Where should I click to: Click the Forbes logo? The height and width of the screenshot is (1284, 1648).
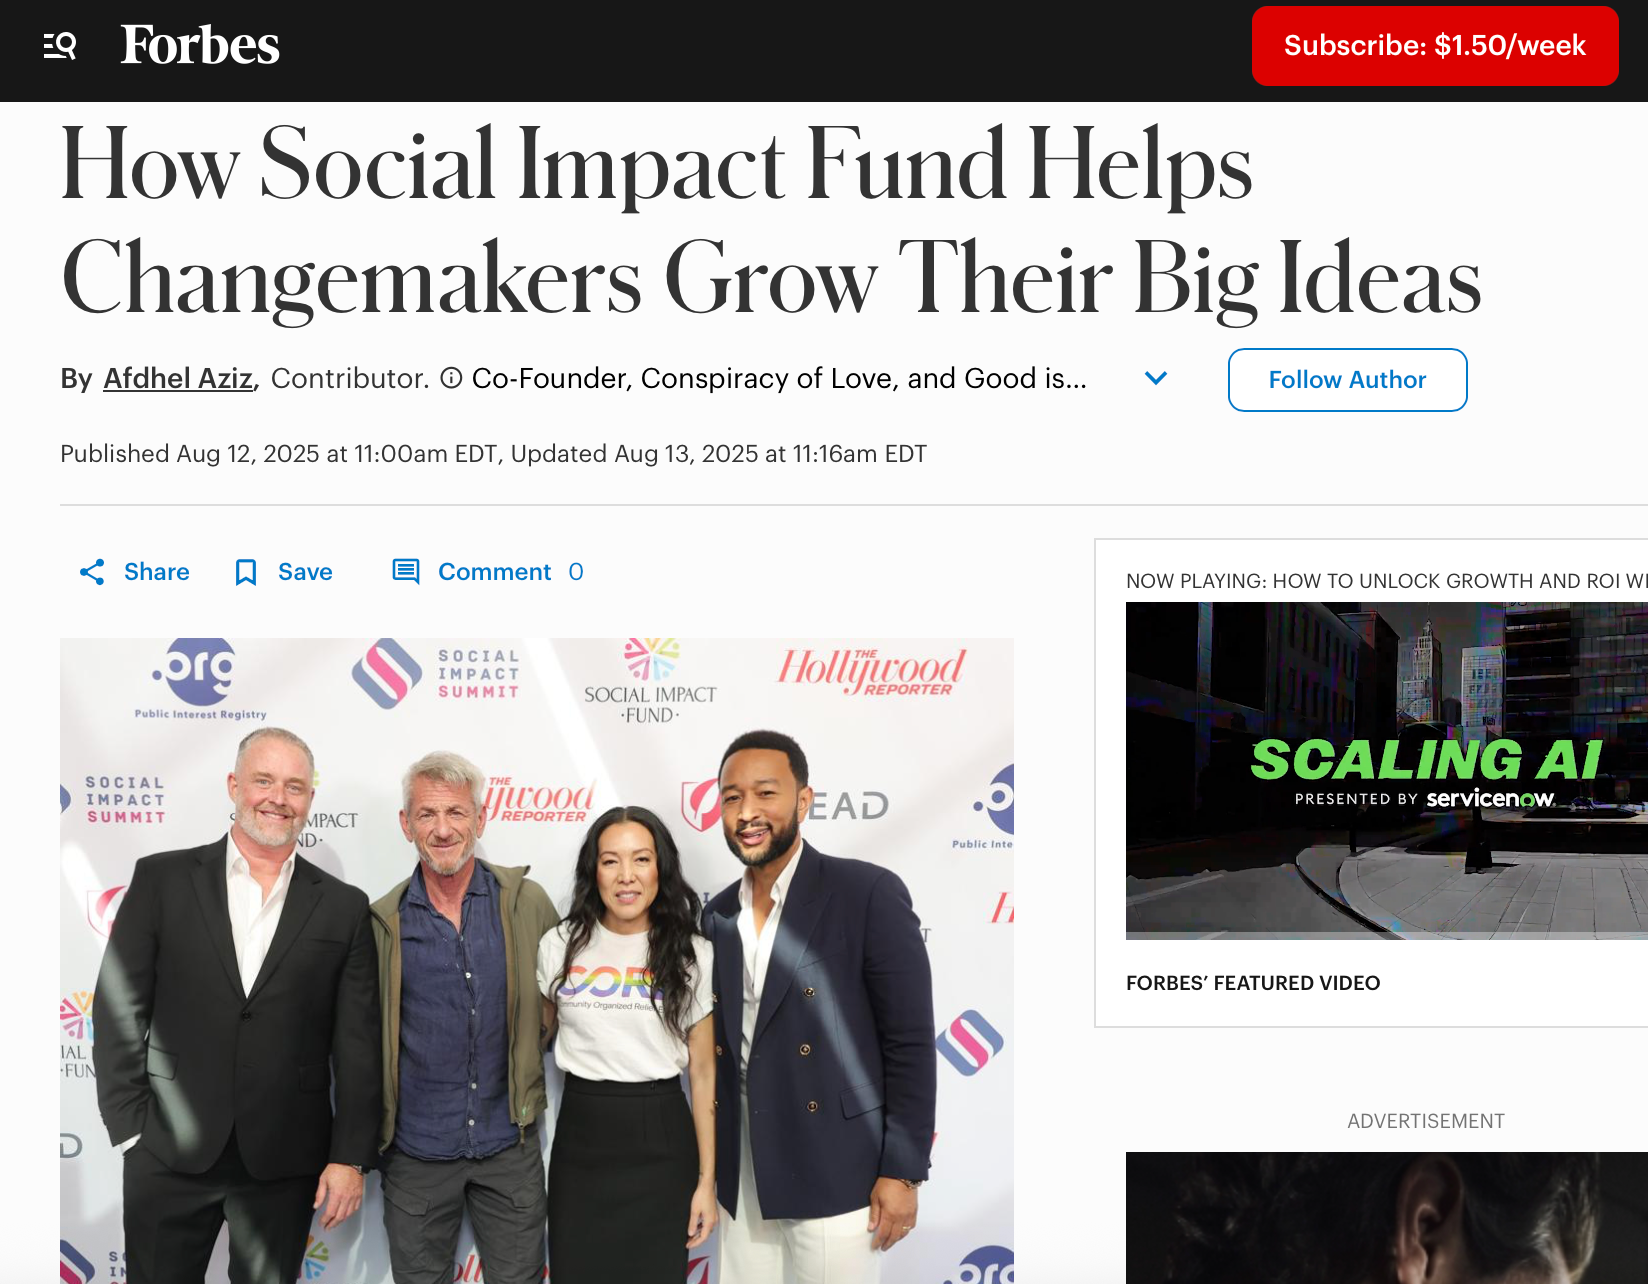(200, 45)
